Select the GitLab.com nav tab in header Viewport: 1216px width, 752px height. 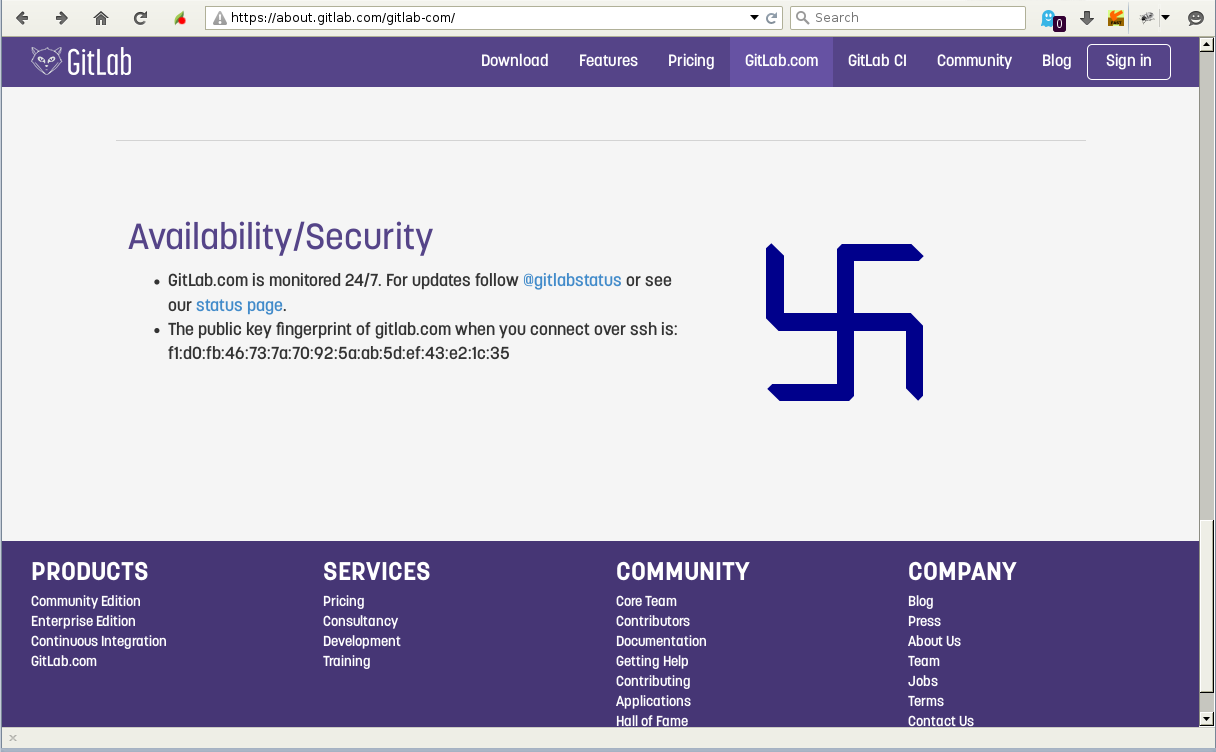pos(781,61)
